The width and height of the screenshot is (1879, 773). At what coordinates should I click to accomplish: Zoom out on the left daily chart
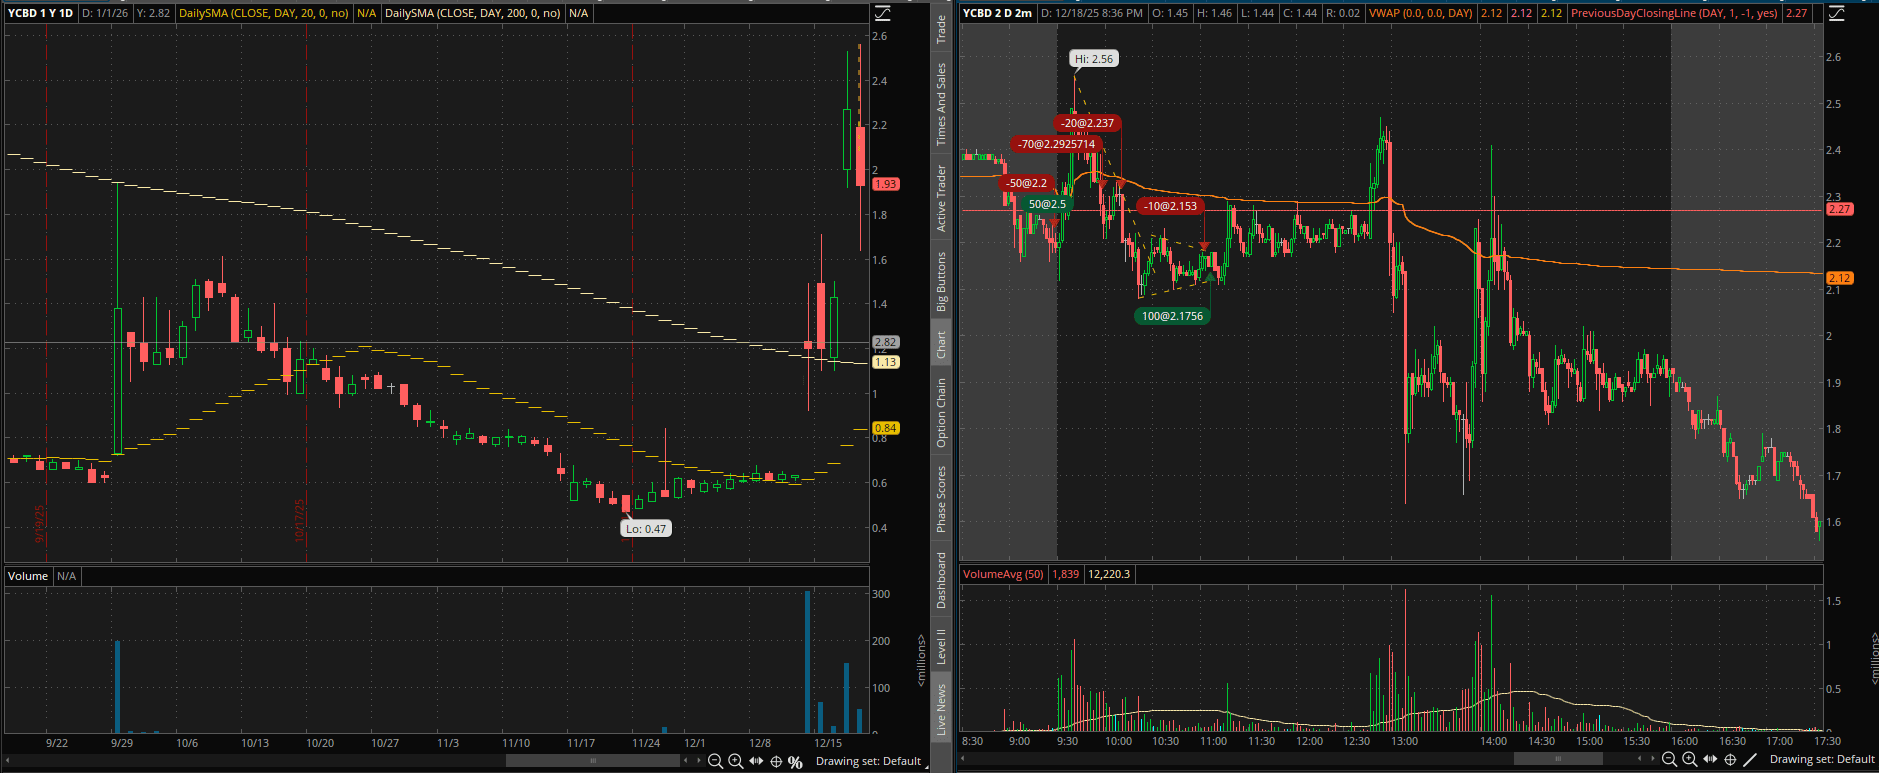click(715, 761)
